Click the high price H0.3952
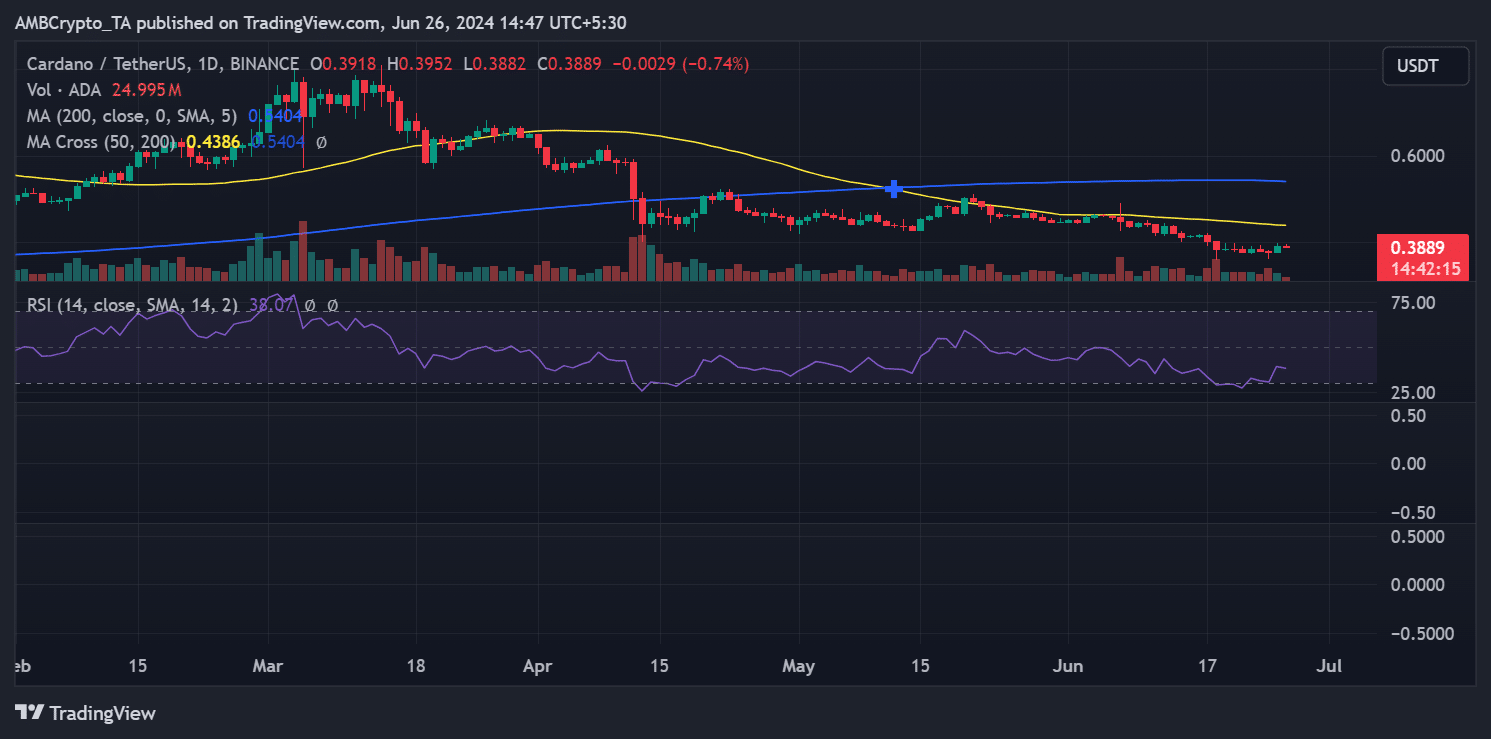Screen dimensions: 1491x739 pyautogui.click(x=420, y=64)
